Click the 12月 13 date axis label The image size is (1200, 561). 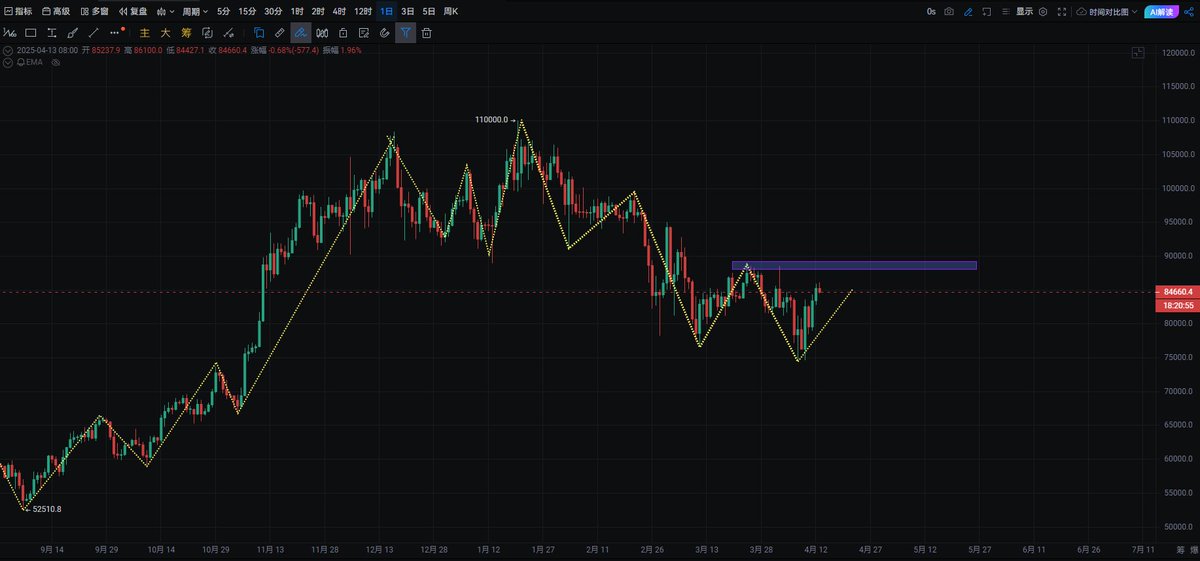click(379, 549)
